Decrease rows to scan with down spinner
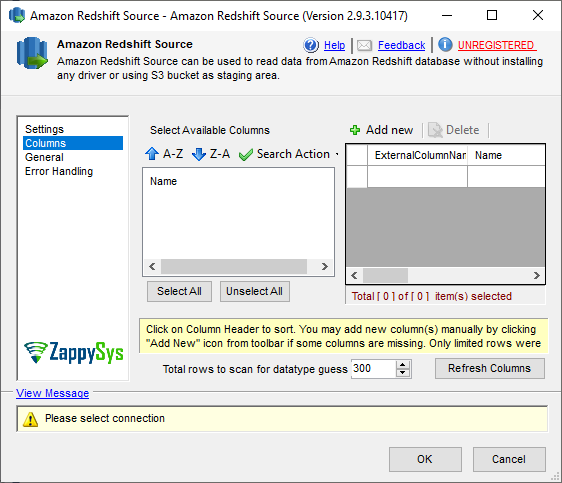 click(403, 373)
